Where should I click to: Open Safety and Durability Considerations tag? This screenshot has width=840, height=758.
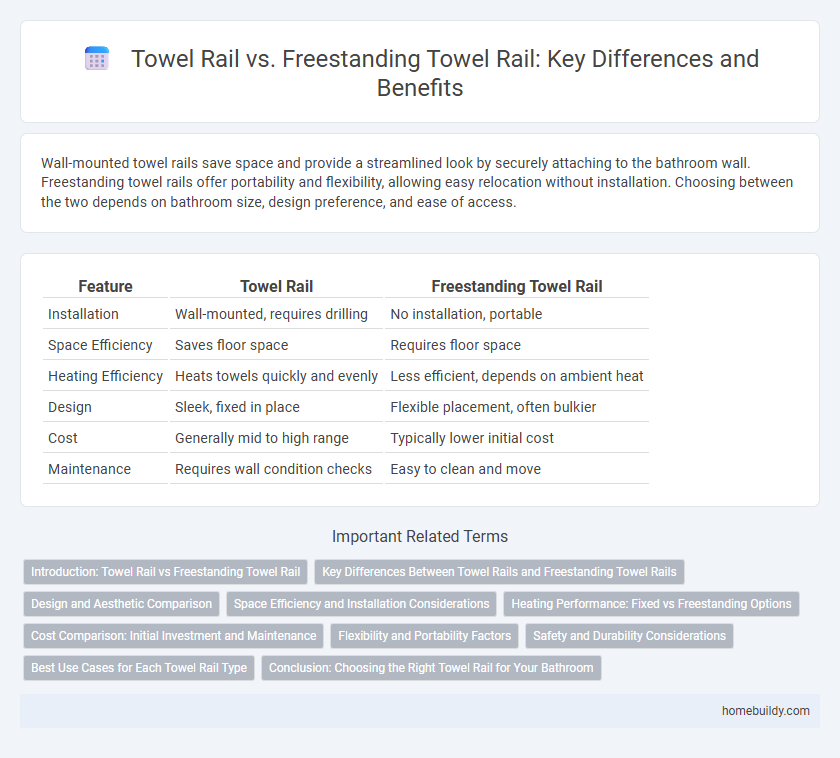[629, 636]
